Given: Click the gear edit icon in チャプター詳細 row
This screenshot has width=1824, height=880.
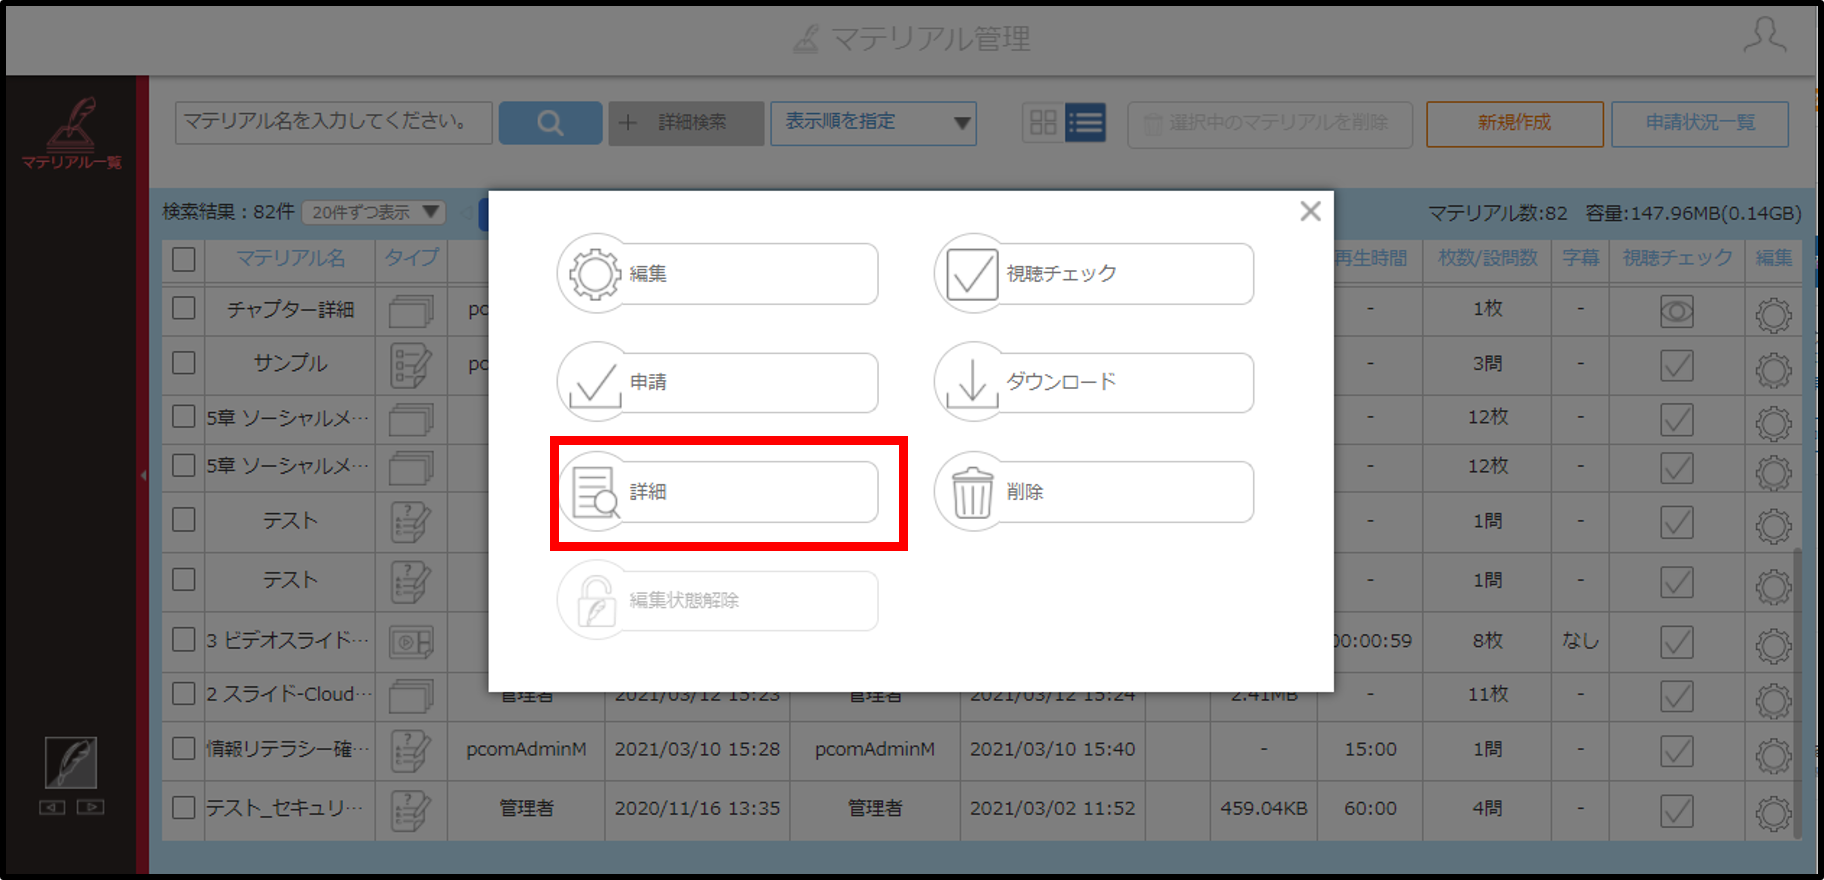Looking at the screenshot, I should (1774, 315).
